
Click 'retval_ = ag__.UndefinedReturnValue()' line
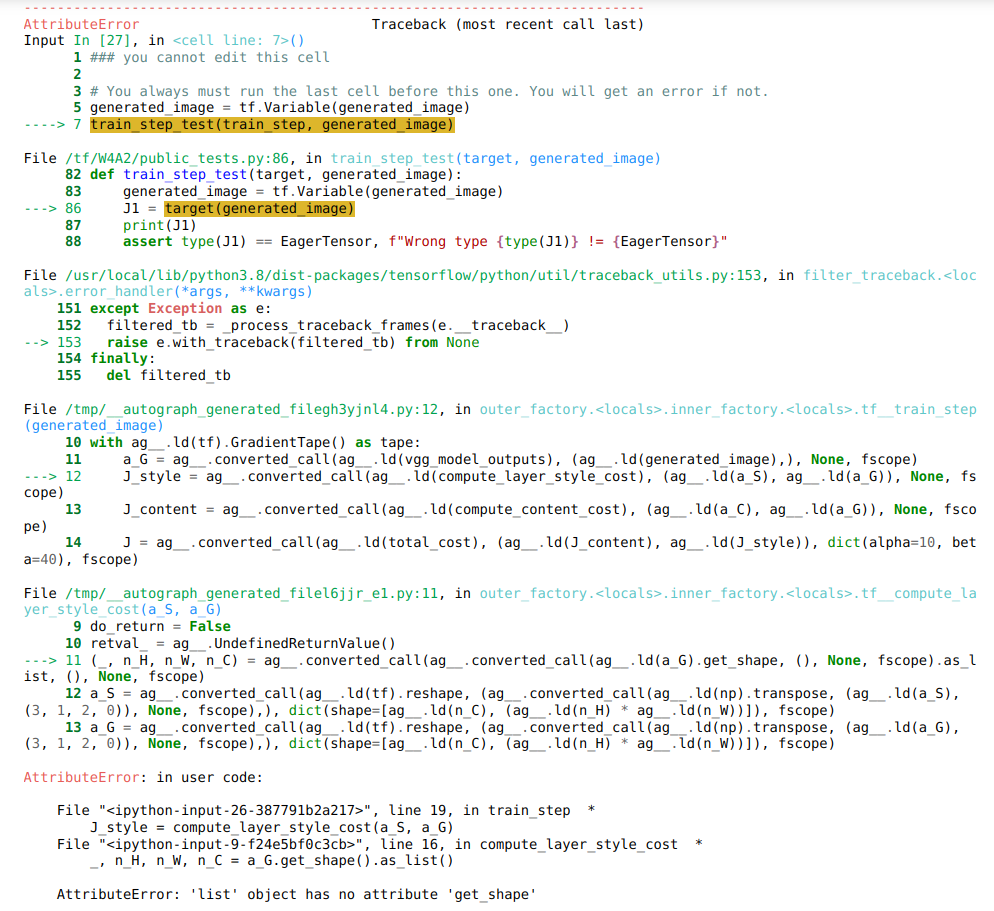coord(243,643)
